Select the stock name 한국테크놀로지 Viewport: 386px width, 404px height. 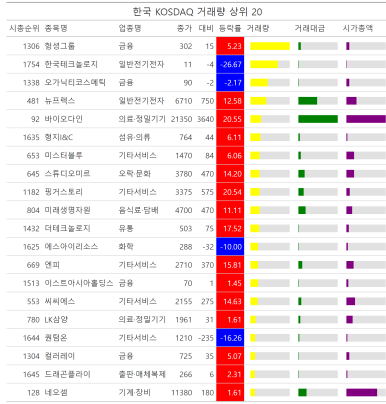tap(71, 64)
